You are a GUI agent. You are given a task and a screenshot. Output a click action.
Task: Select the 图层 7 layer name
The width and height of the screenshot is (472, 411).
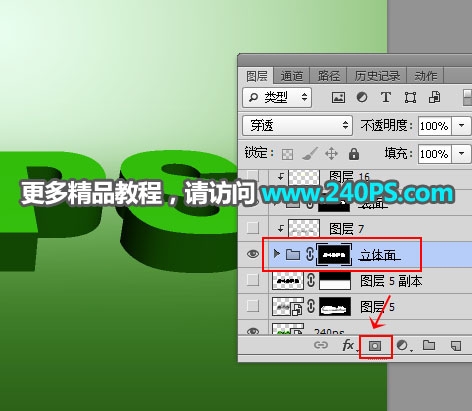(x=346, y=229)
